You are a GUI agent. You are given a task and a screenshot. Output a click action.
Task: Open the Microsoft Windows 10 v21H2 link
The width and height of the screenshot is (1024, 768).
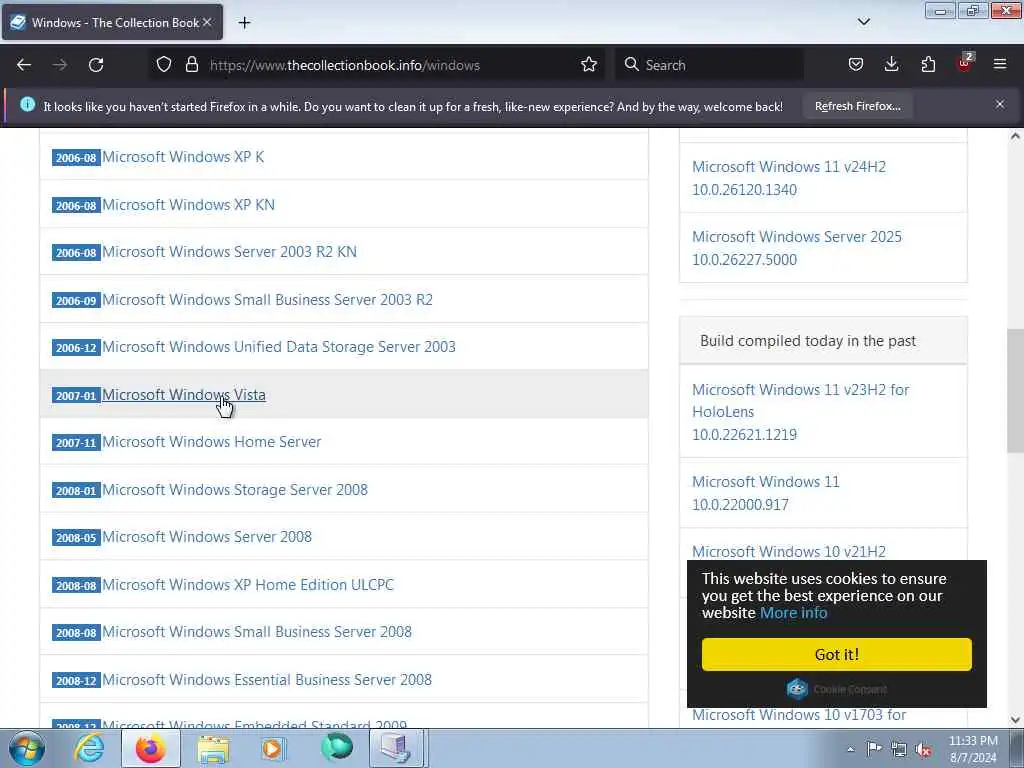point(789,551)
